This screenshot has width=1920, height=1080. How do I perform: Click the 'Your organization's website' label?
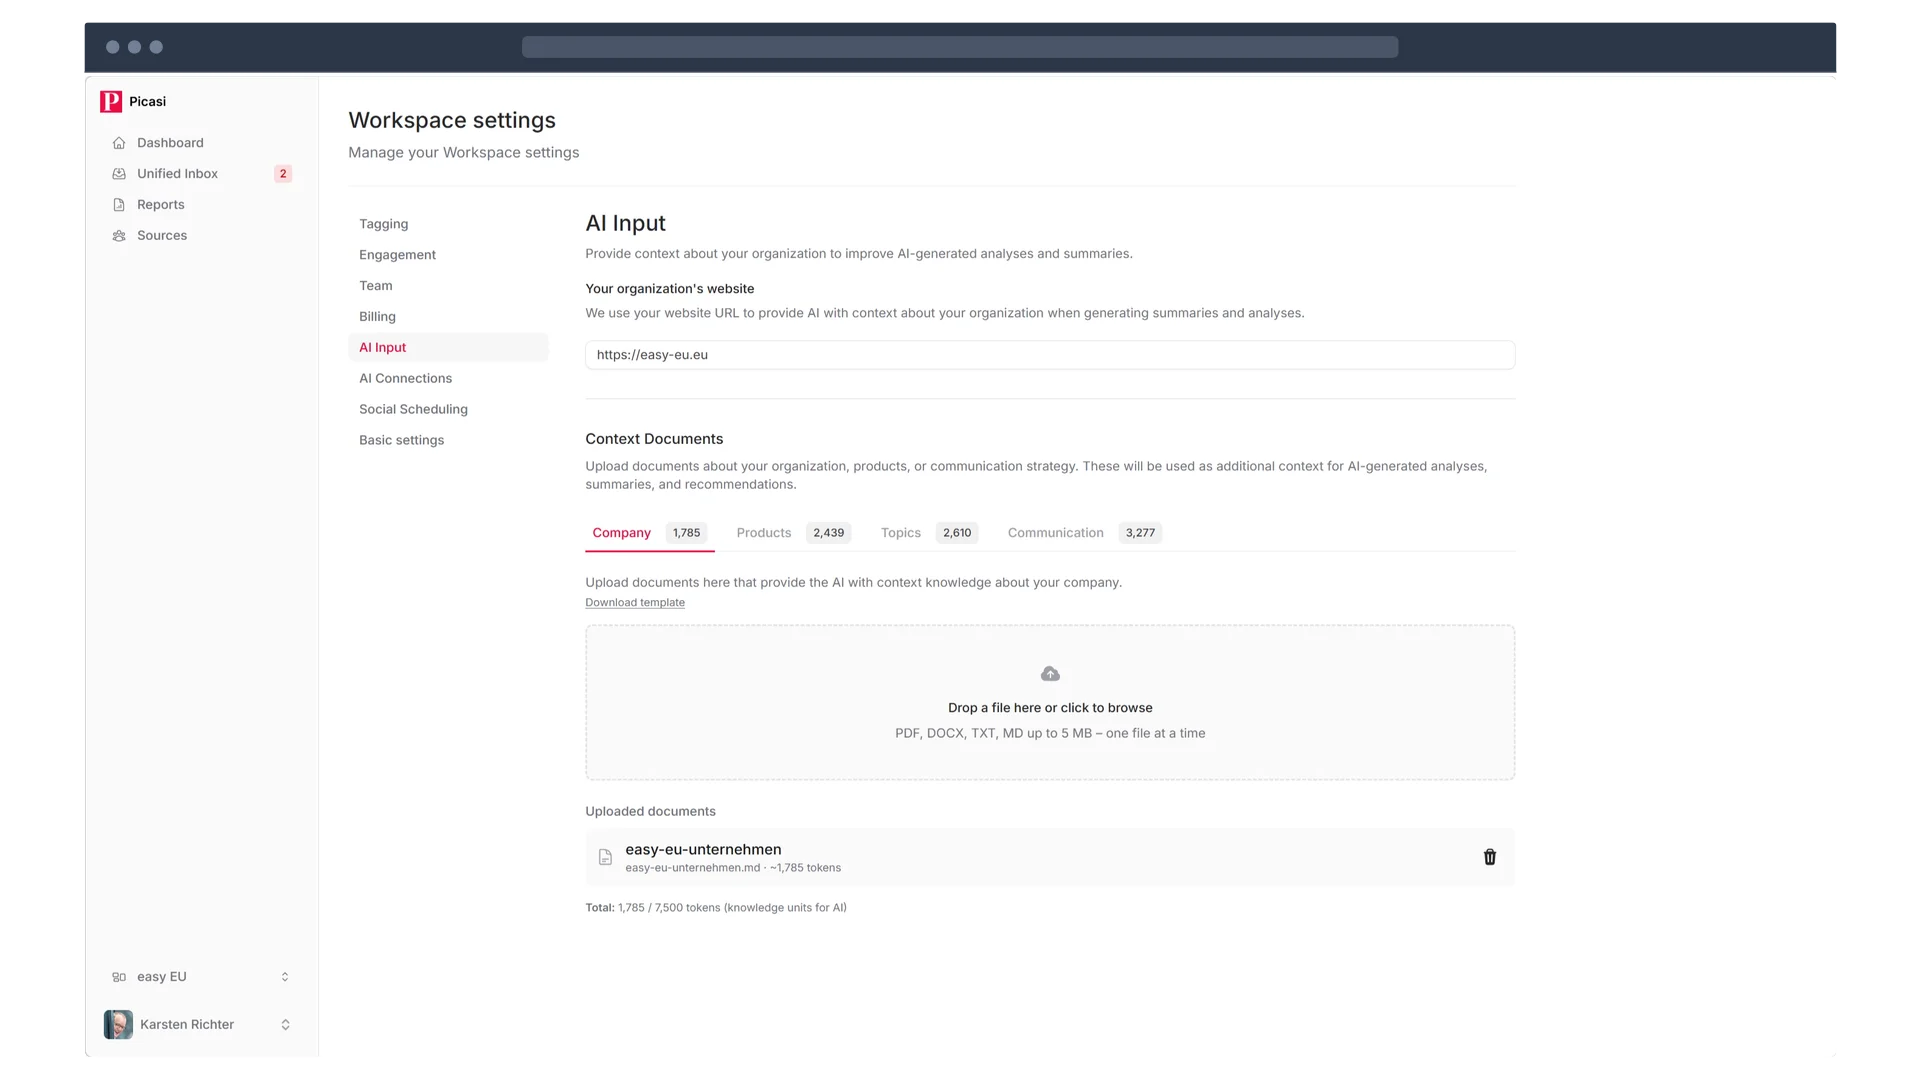coord(670,289)
